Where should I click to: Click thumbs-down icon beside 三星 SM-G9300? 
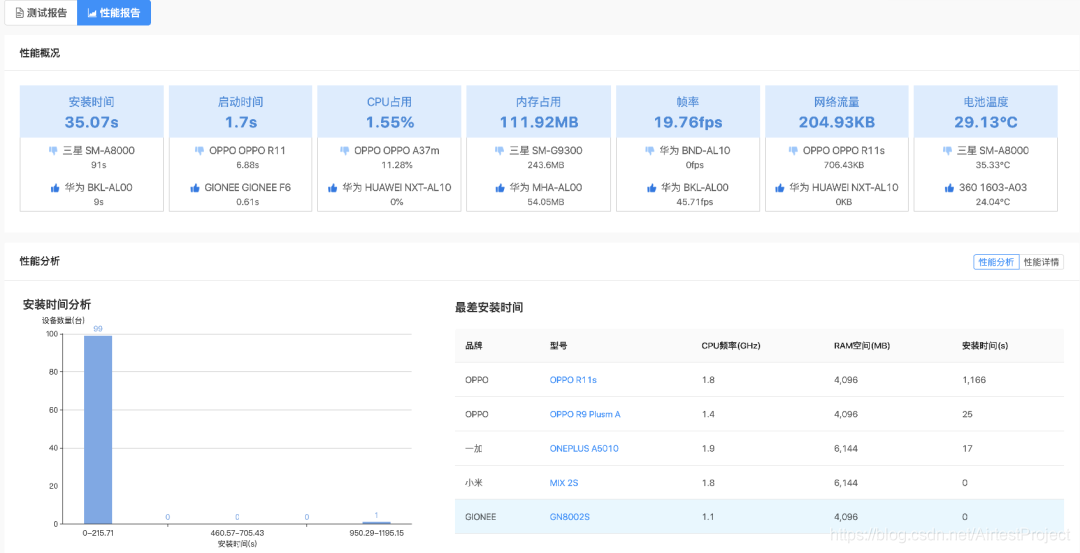click(500, 151)
